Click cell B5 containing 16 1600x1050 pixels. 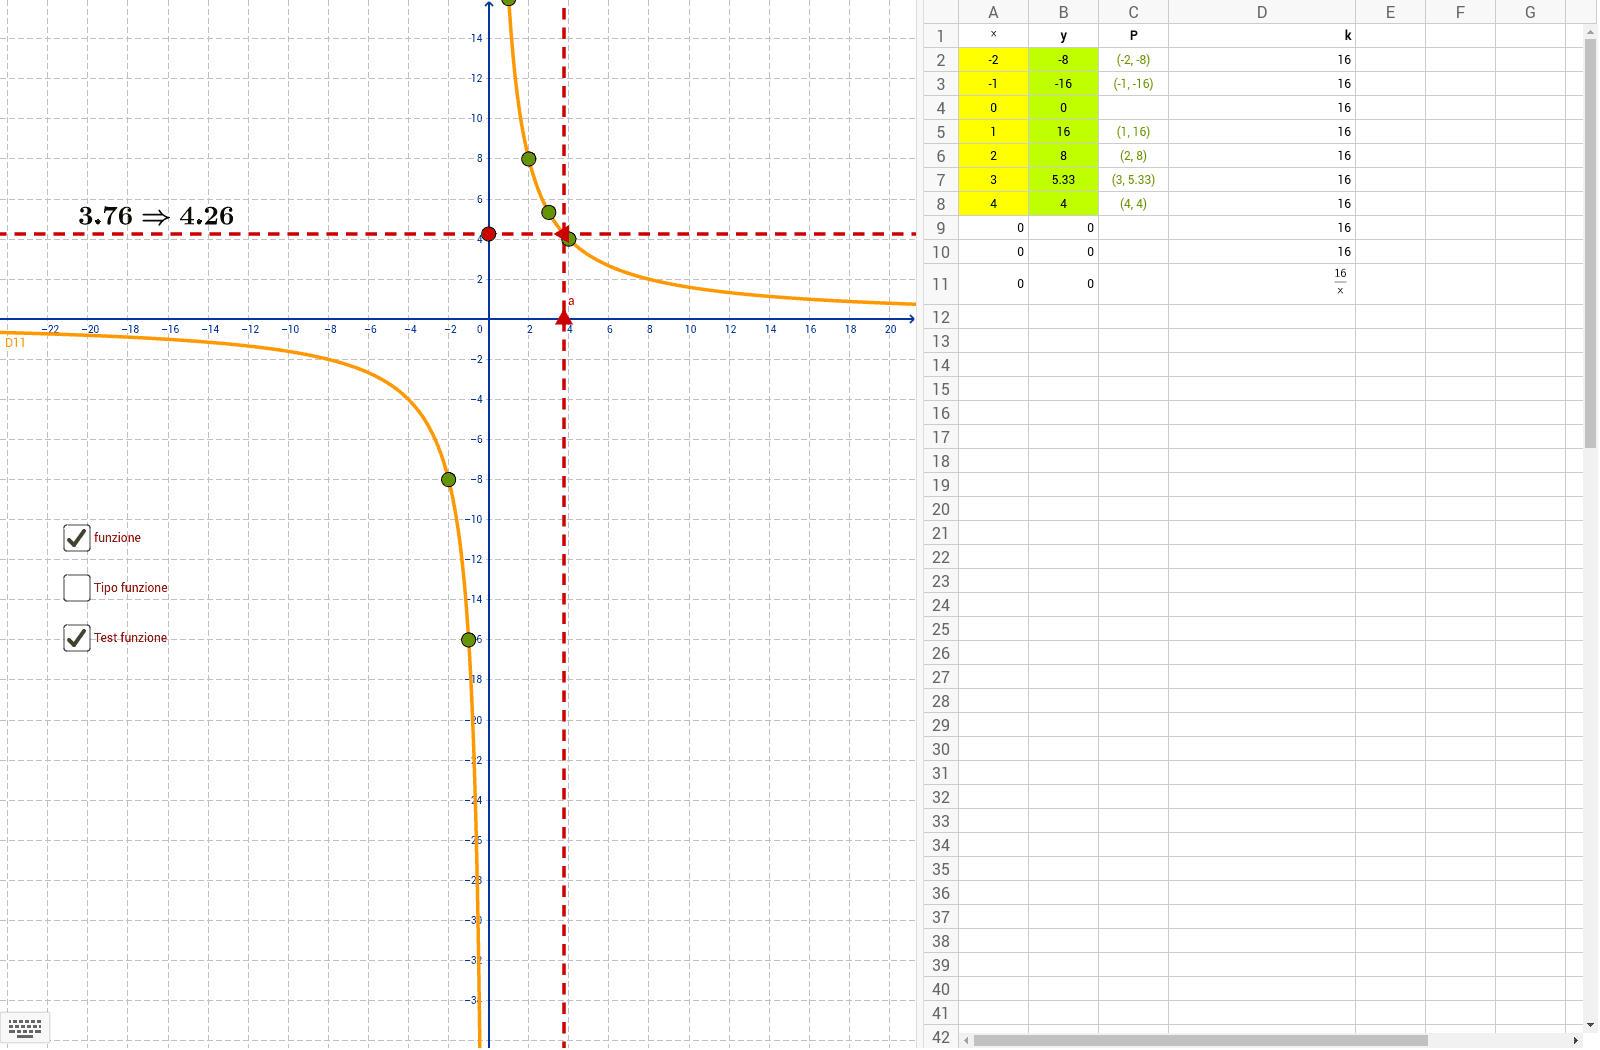click(x=1063, y=132)
